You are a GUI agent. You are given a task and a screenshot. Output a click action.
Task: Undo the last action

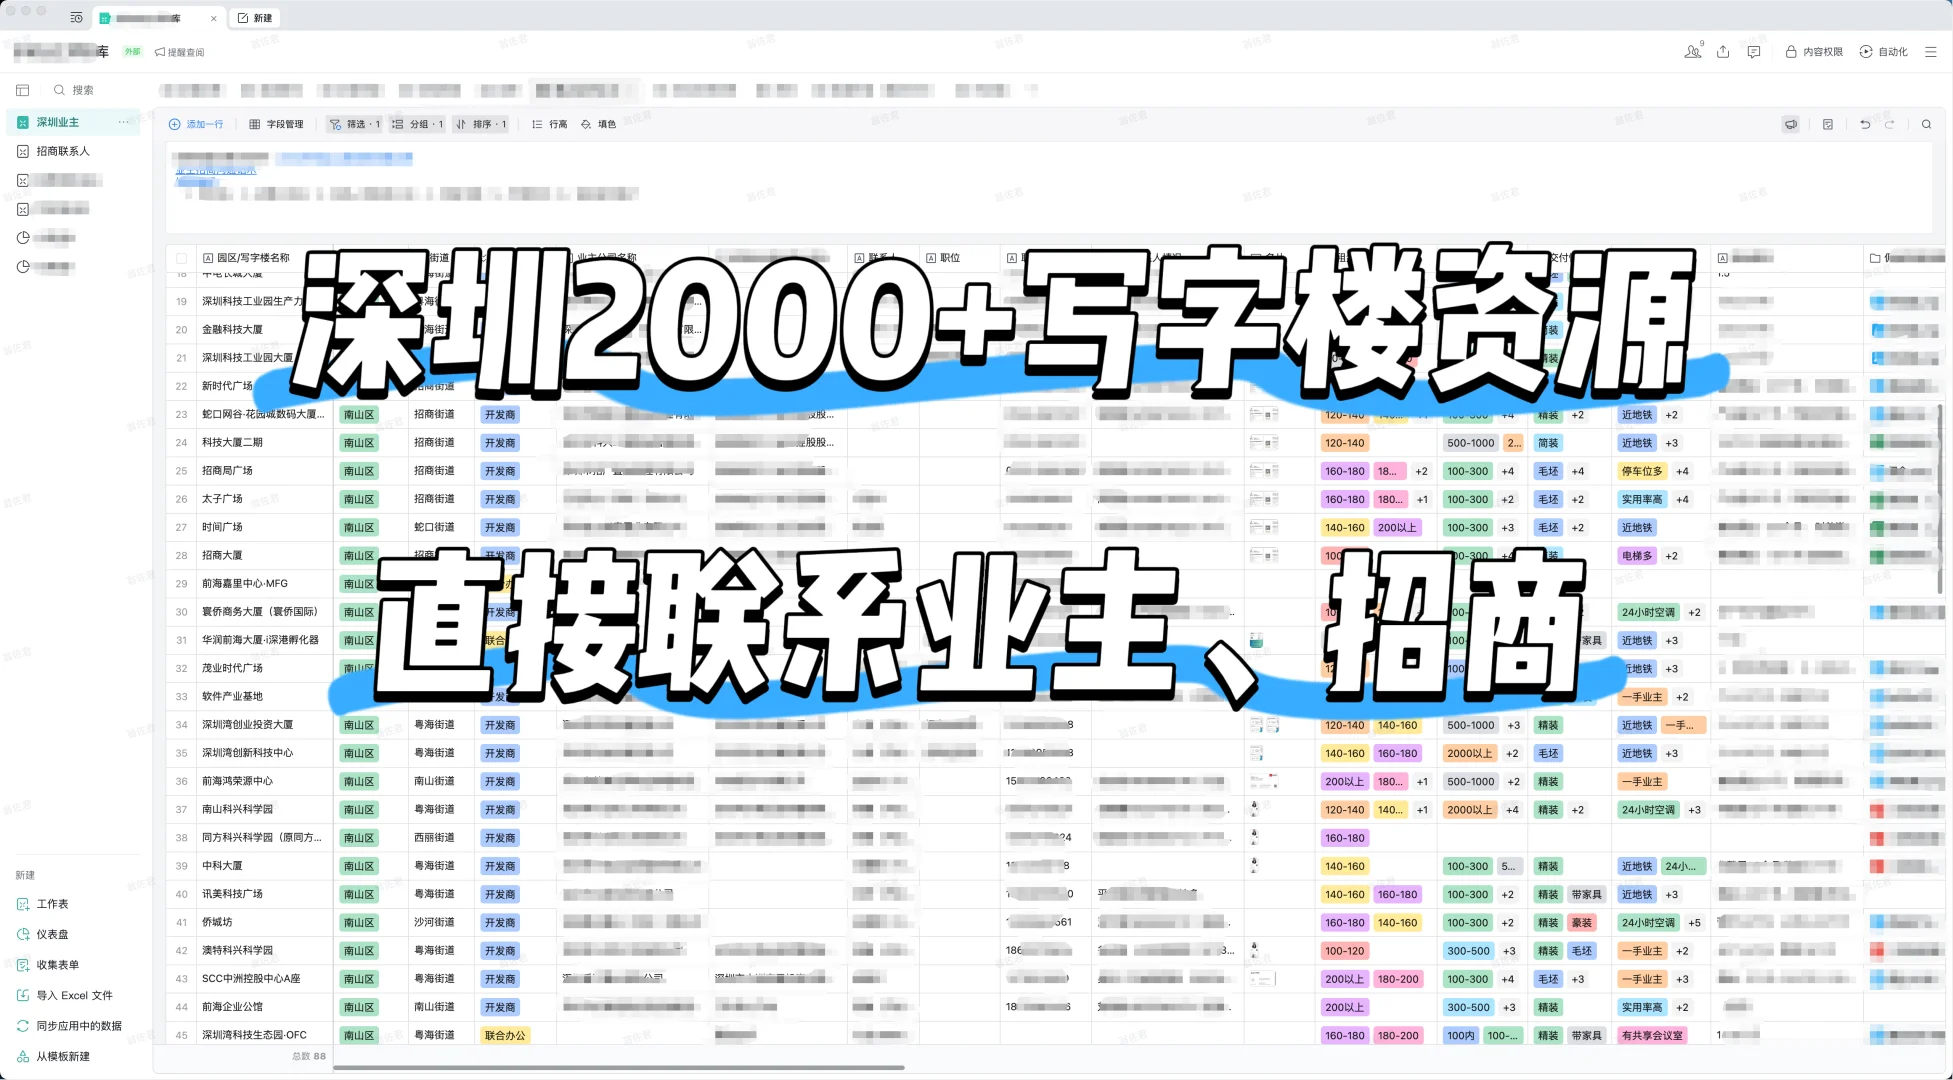[1865, 124]
